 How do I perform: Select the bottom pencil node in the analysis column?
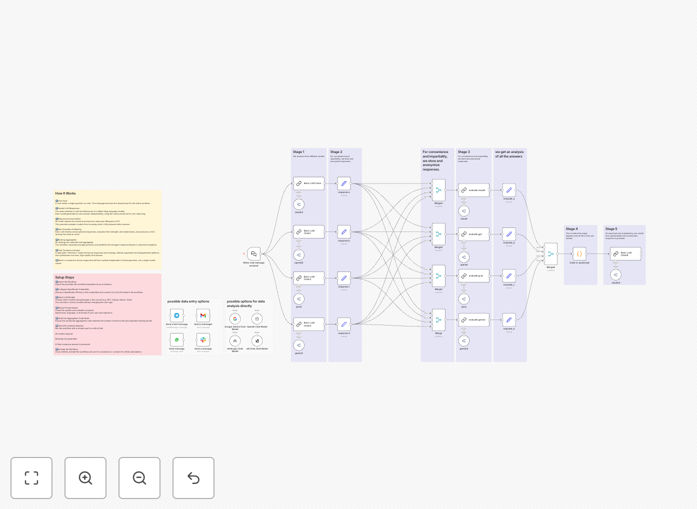[x=509, y=320]
